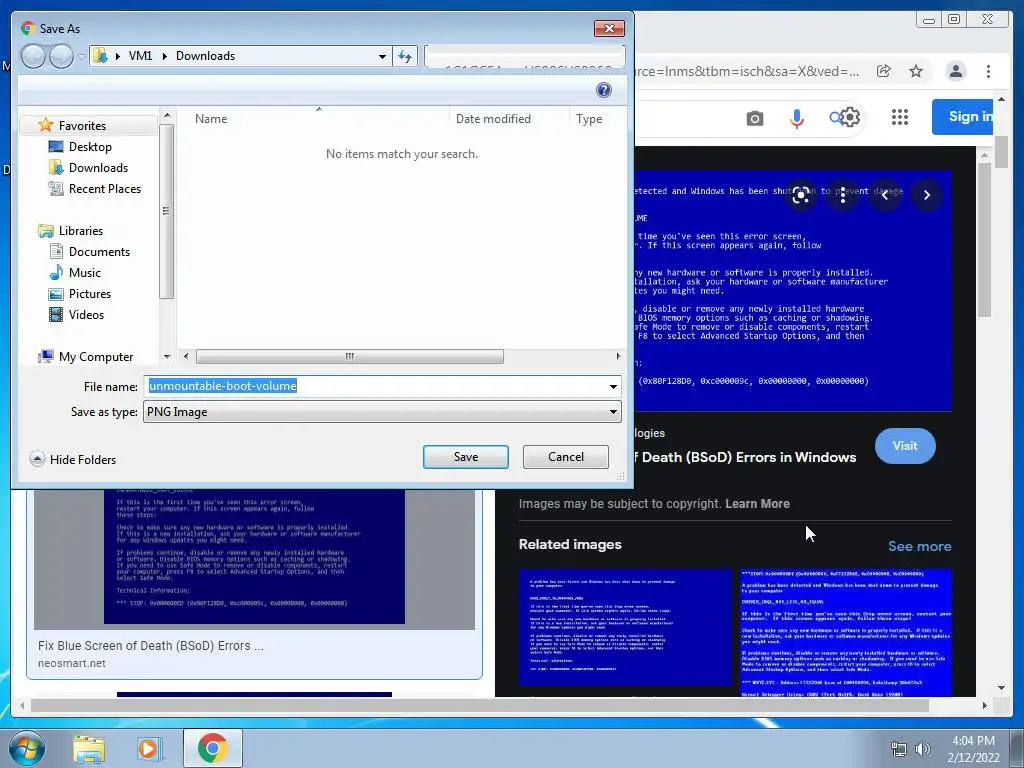
Task: Open the first related image thumbnail
Action: pos(625,628)
